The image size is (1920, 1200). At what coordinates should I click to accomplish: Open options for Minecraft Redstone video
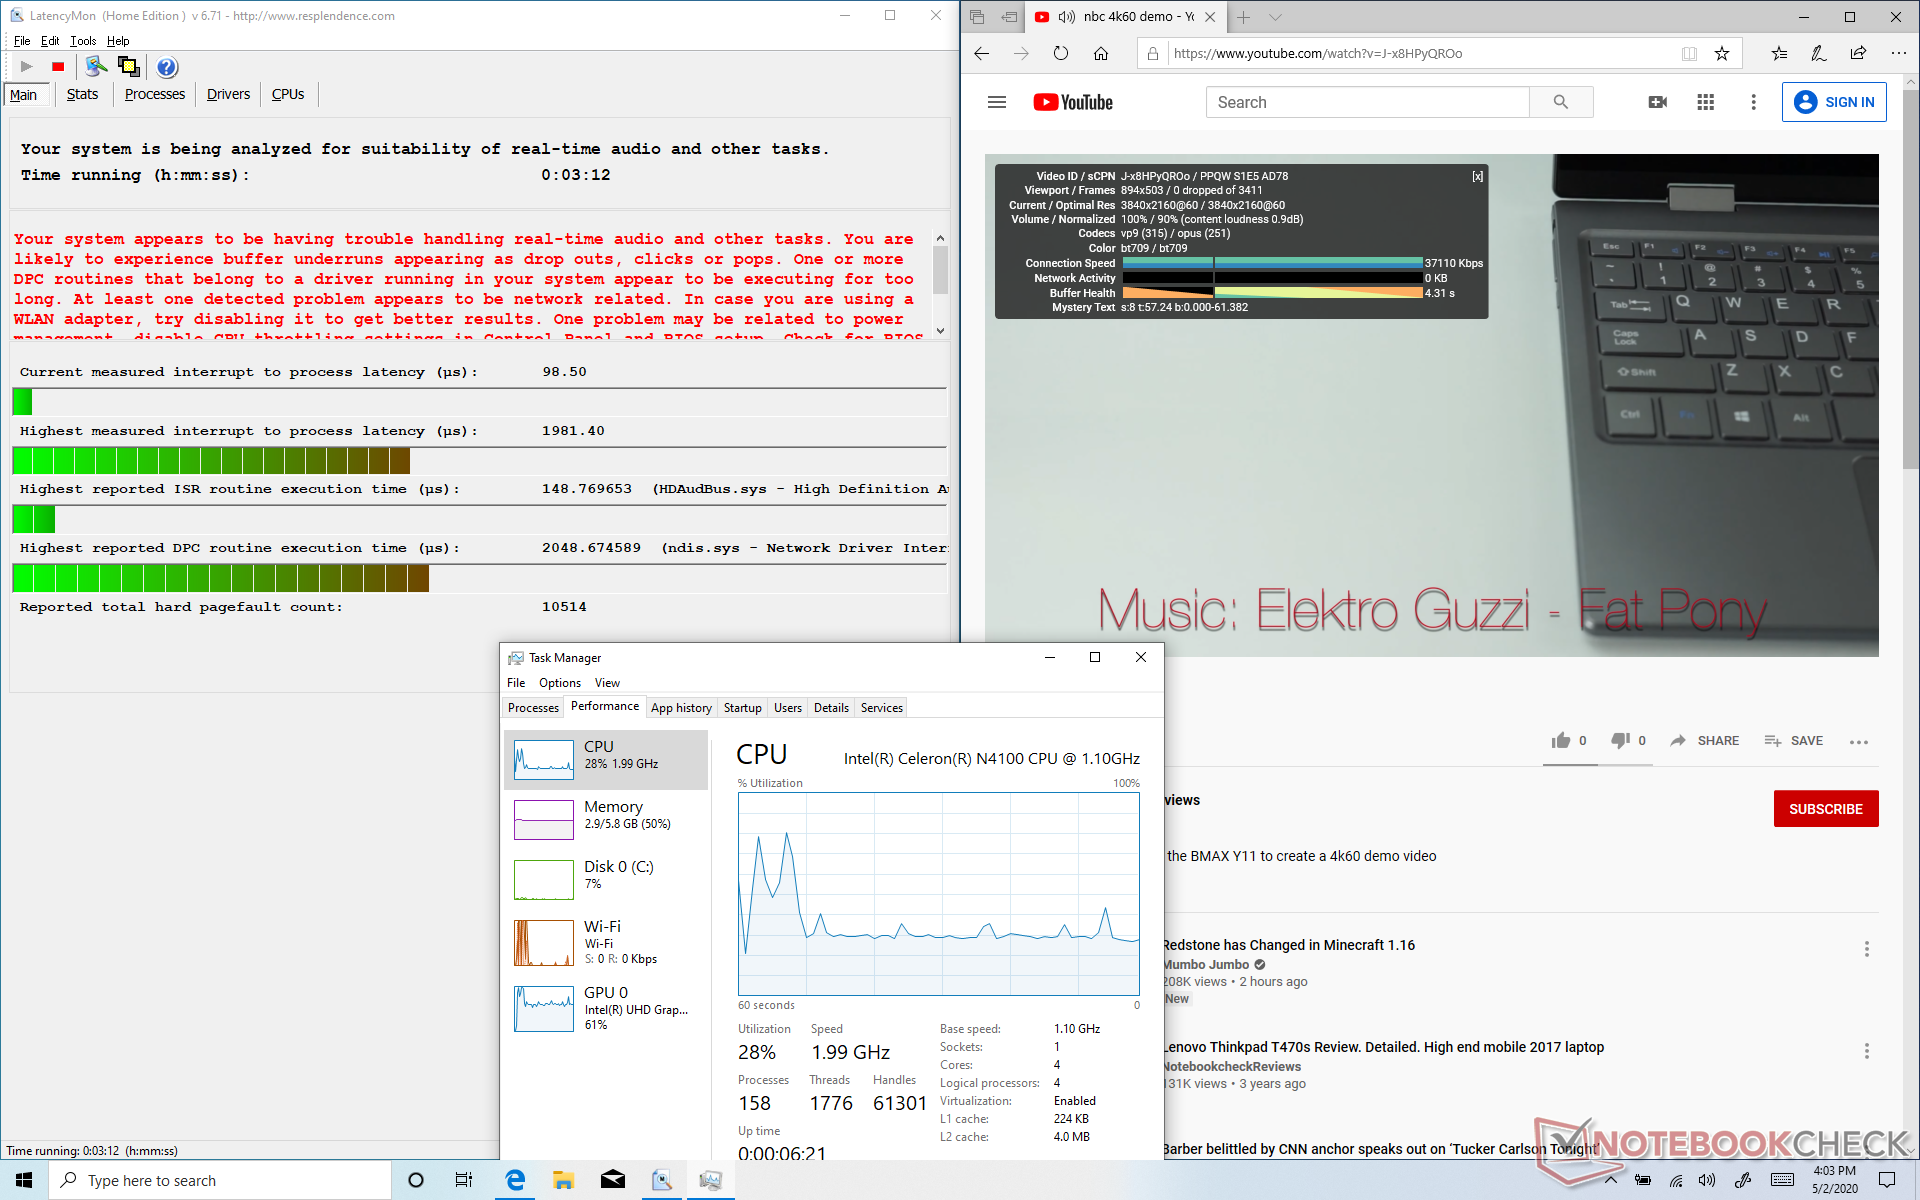tap(1866, 949)
